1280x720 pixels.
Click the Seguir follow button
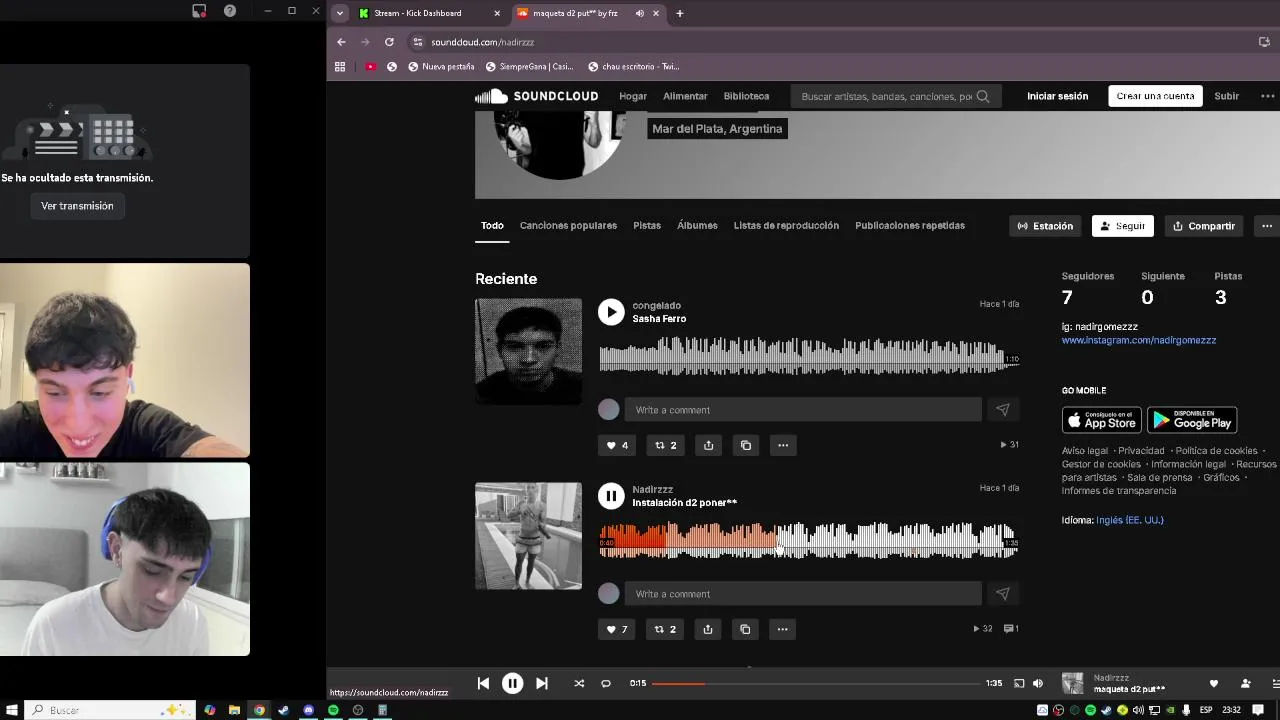pos(1123,226)
